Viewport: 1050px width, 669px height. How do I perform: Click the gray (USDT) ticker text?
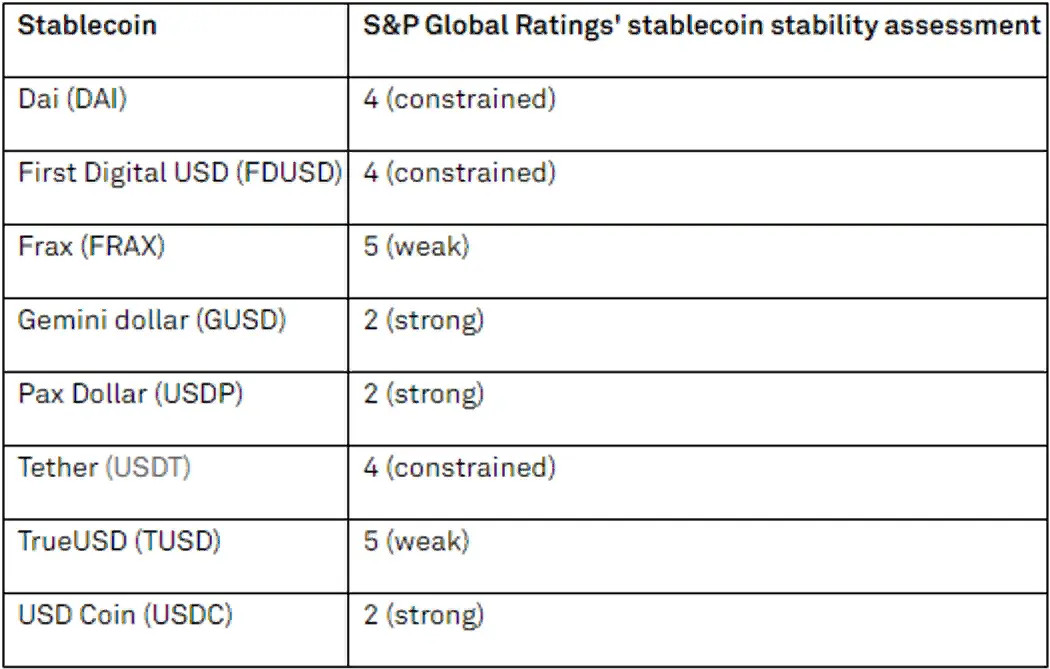(x=148, y=468)
